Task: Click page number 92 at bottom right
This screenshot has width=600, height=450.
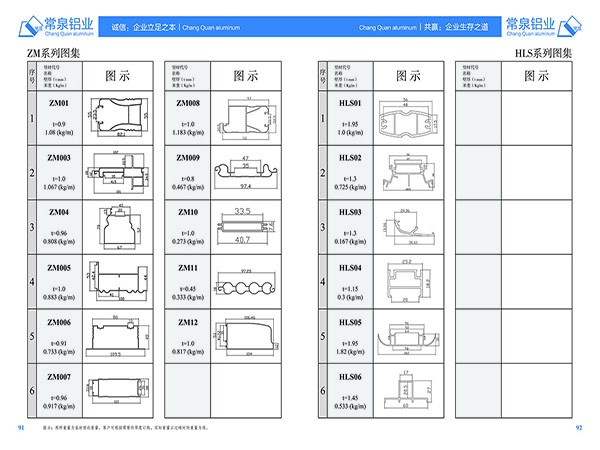Action: coord(579,427)
